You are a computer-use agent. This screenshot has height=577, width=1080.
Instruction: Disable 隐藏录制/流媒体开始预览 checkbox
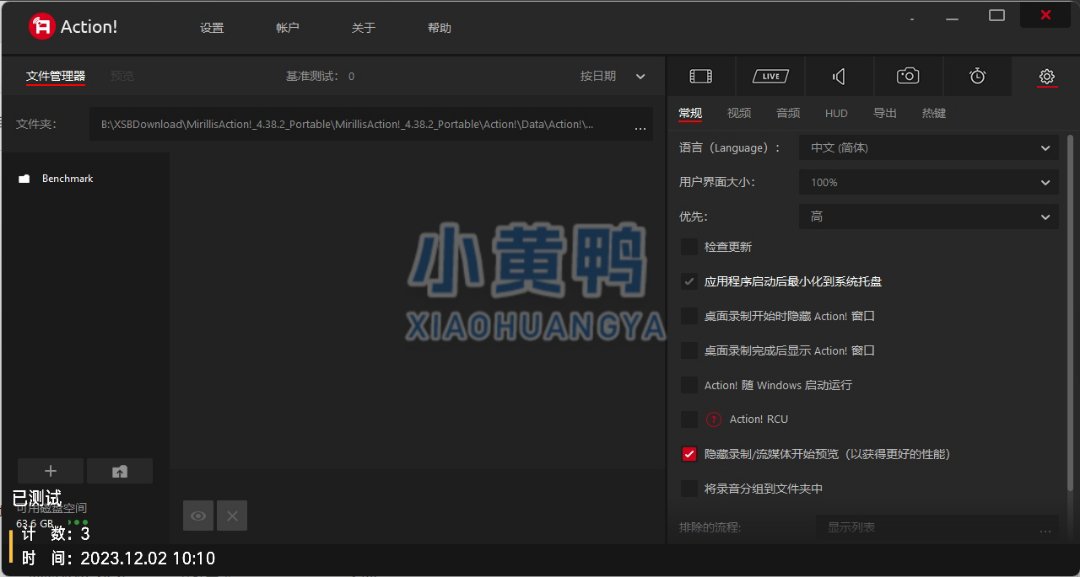click(689, 454)
